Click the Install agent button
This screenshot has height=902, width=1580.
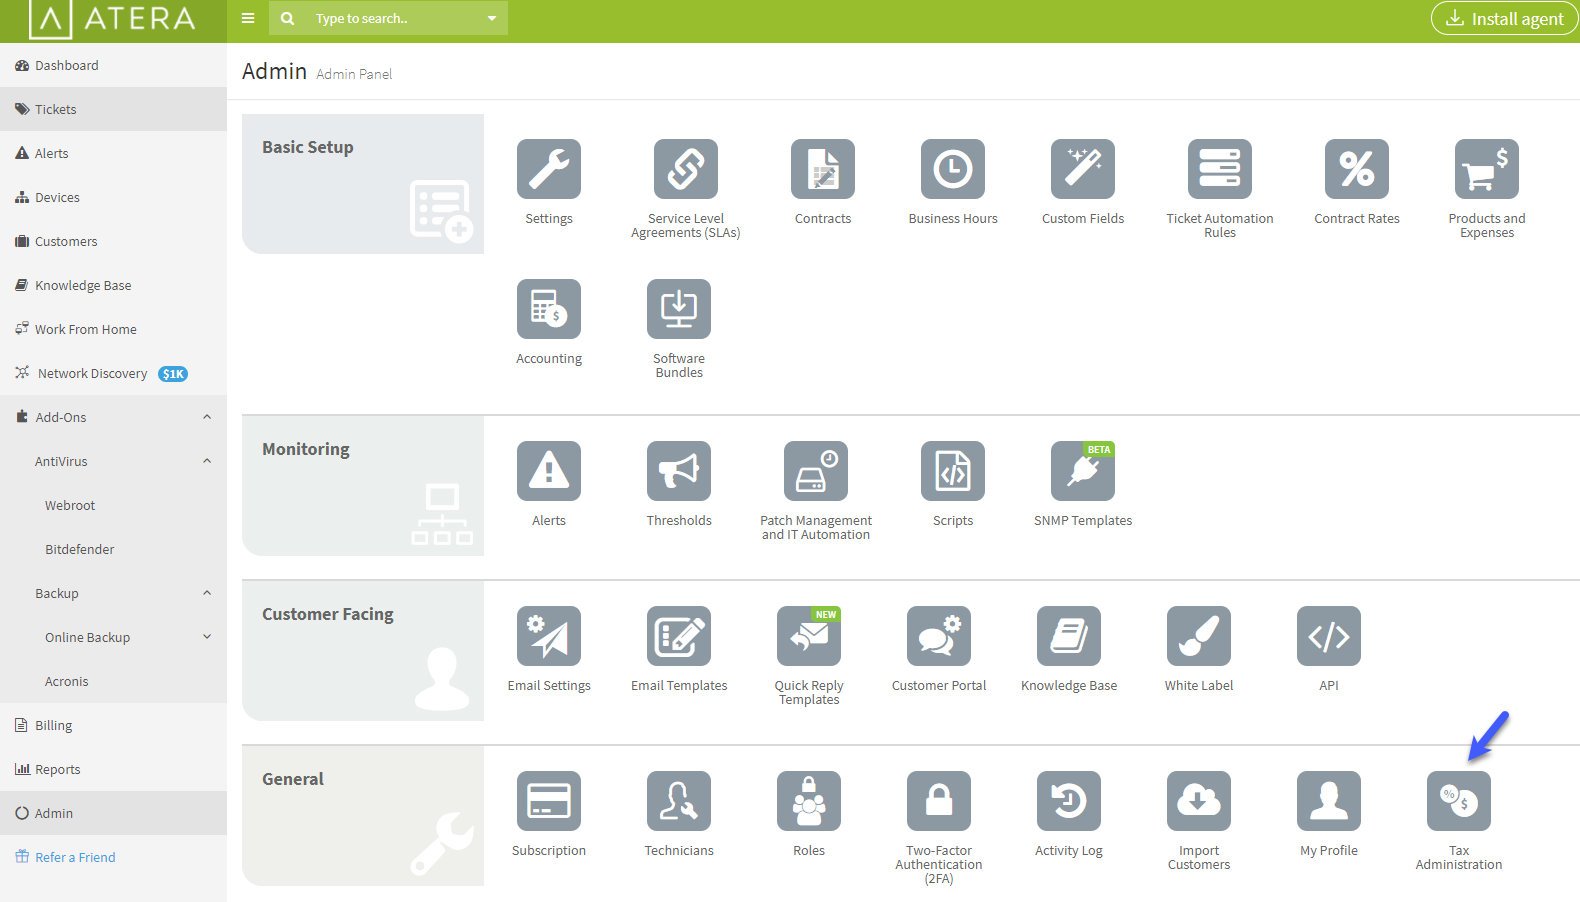point(1505,18)
